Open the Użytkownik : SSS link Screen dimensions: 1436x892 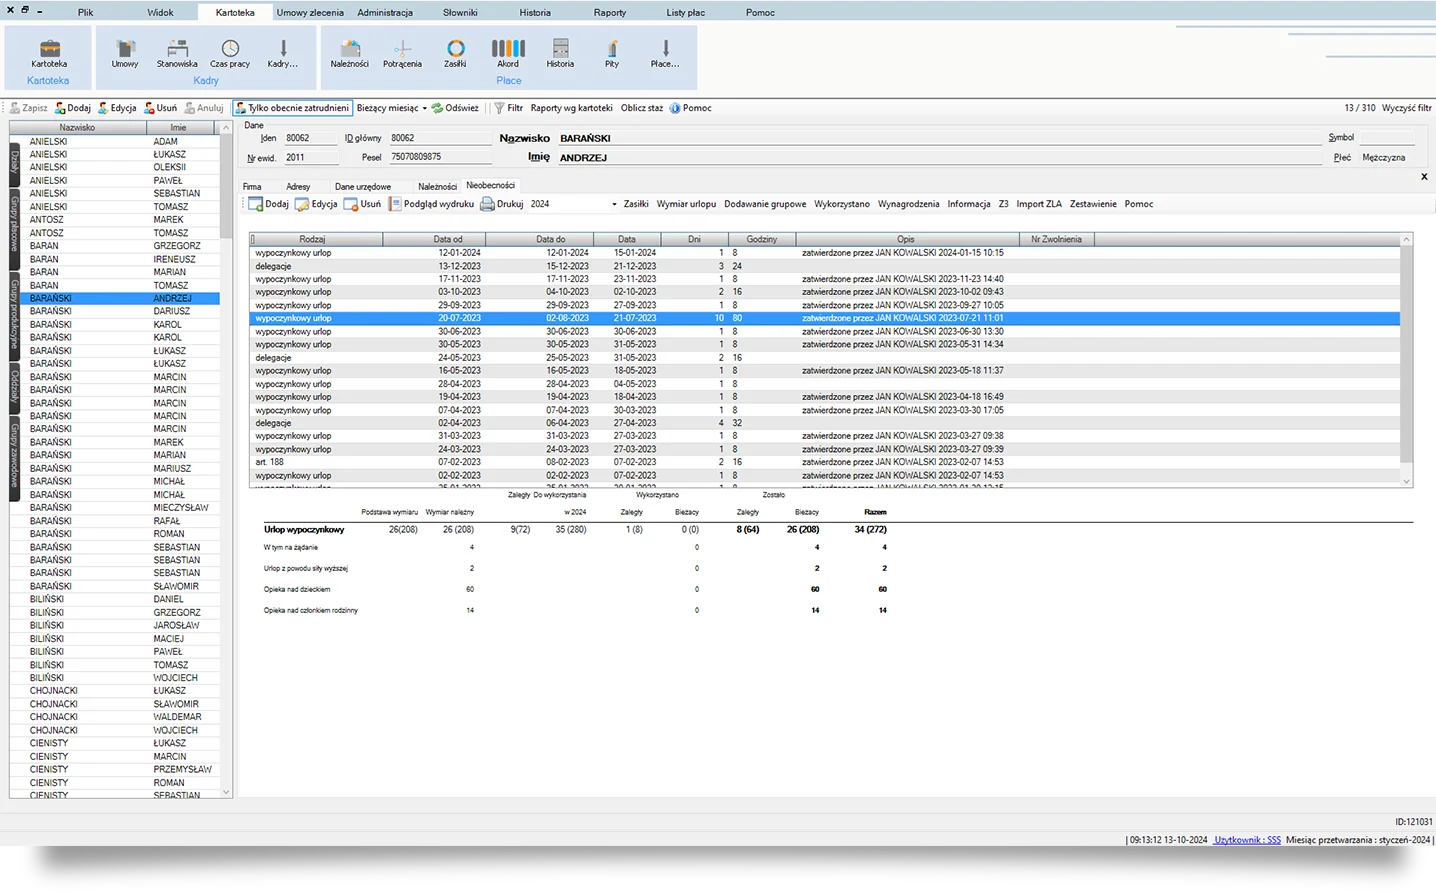[x=1247, y=840]
